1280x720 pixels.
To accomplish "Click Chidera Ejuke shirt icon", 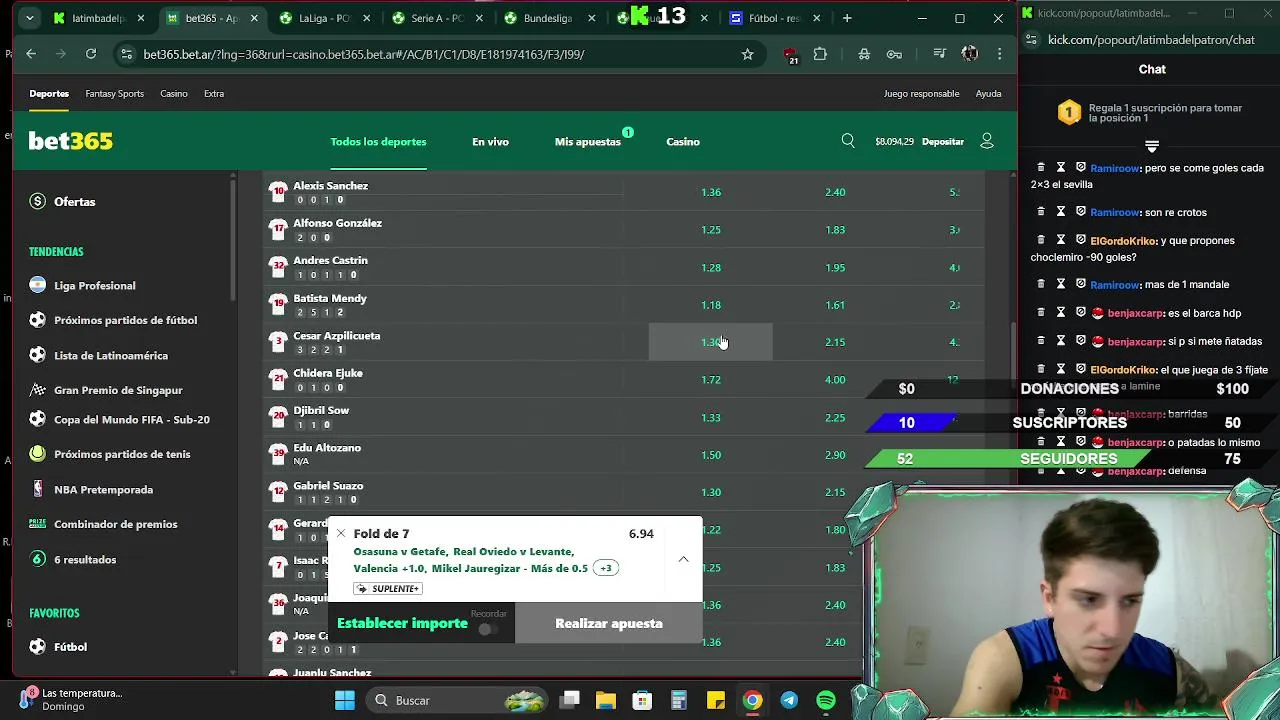I will 278,379.
